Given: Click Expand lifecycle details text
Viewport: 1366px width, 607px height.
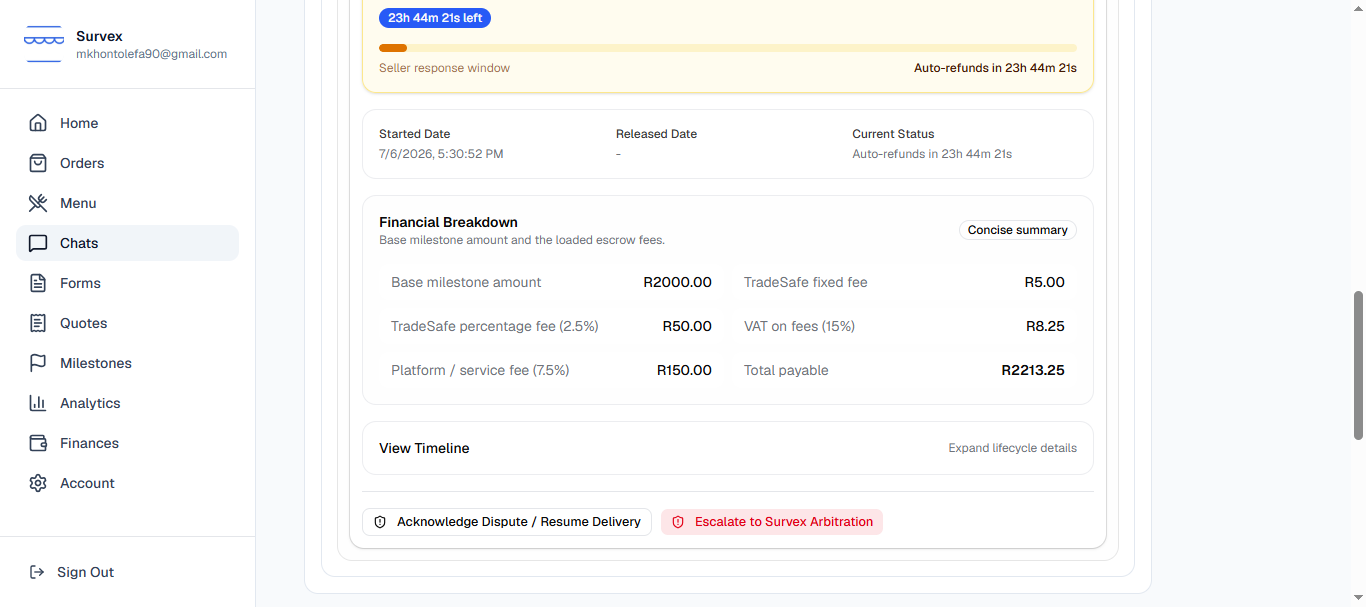Looking at the screenshot, I should (x=1012, y=448).
